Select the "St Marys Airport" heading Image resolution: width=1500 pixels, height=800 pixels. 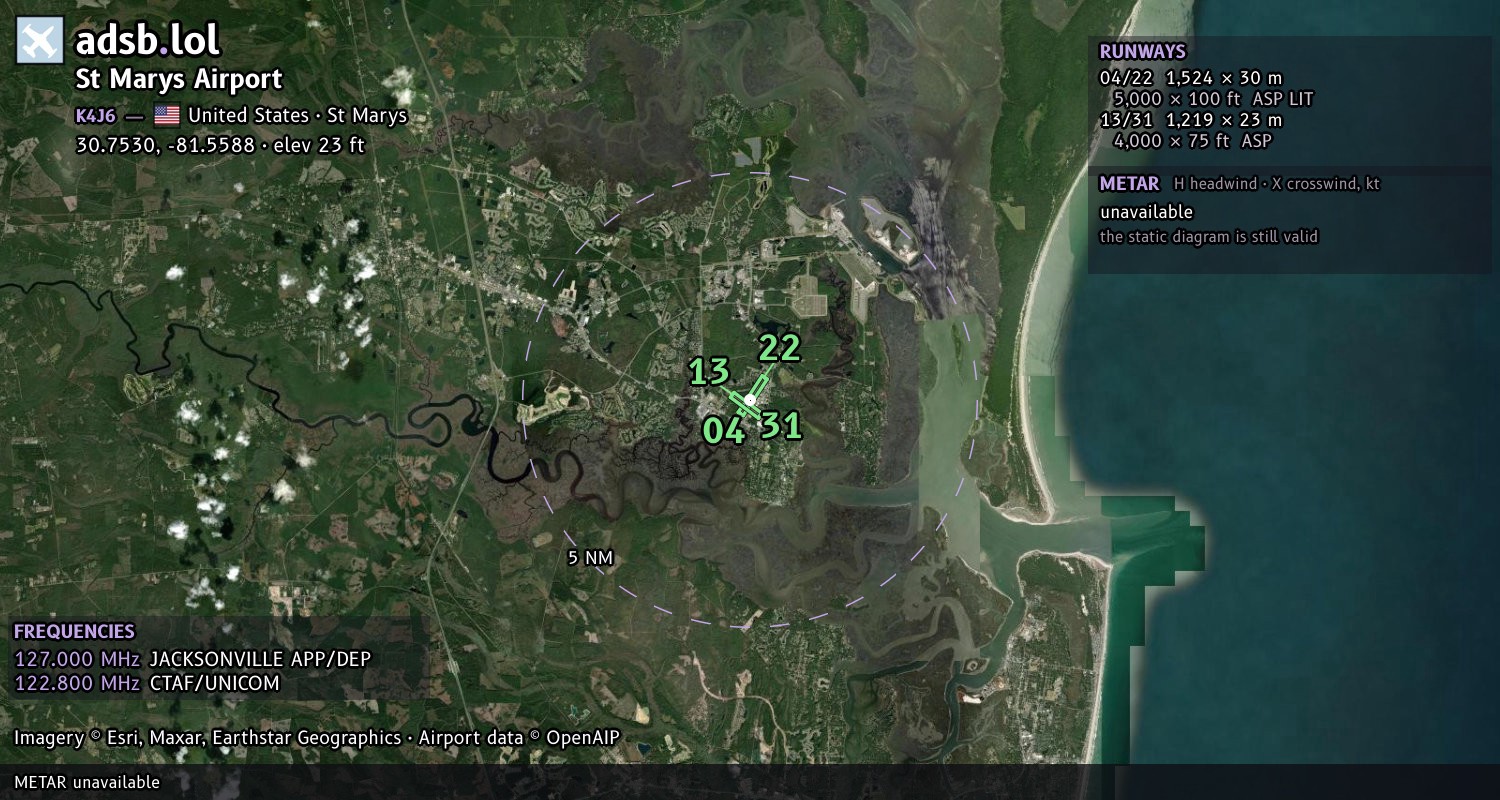click(179, 79)
